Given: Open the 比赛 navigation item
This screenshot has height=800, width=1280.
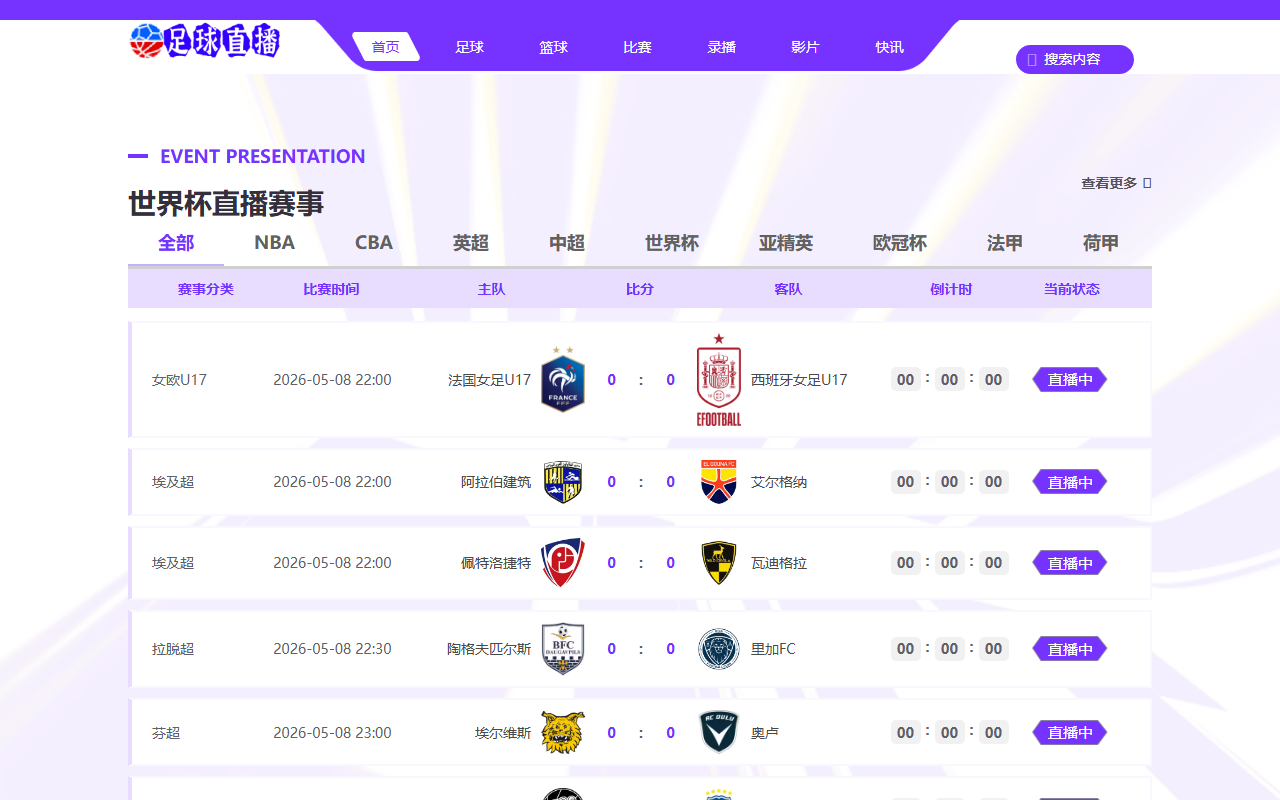Looking at the screenshot, I should tap(638, 47).
